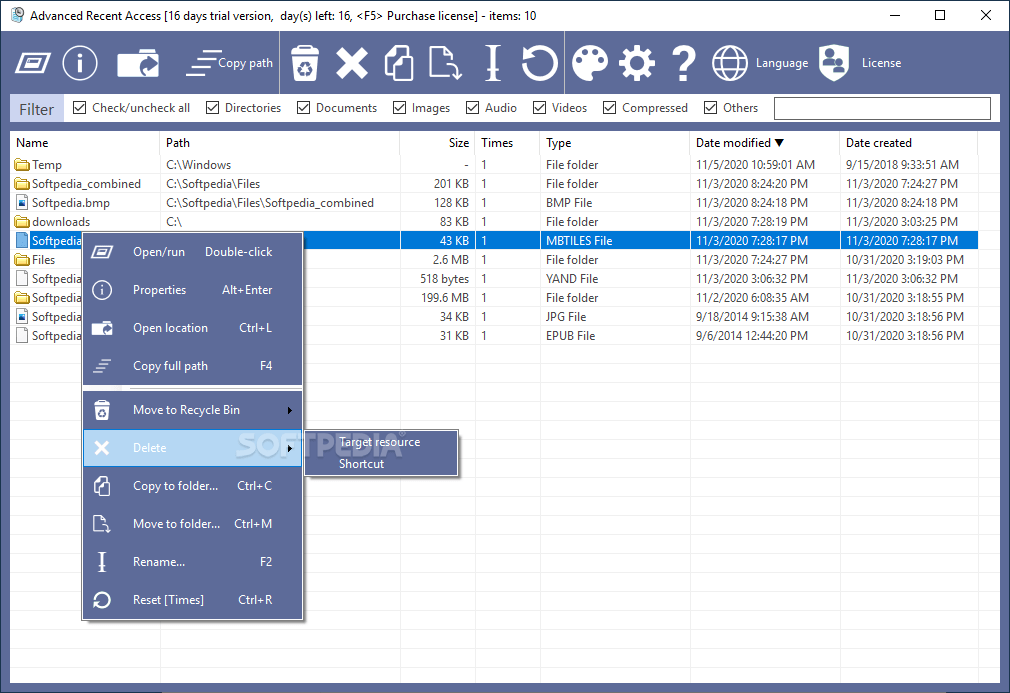Open Properties via the info toolbar icon
Viewport: 1010px width, 693px height.
[80, 63]
